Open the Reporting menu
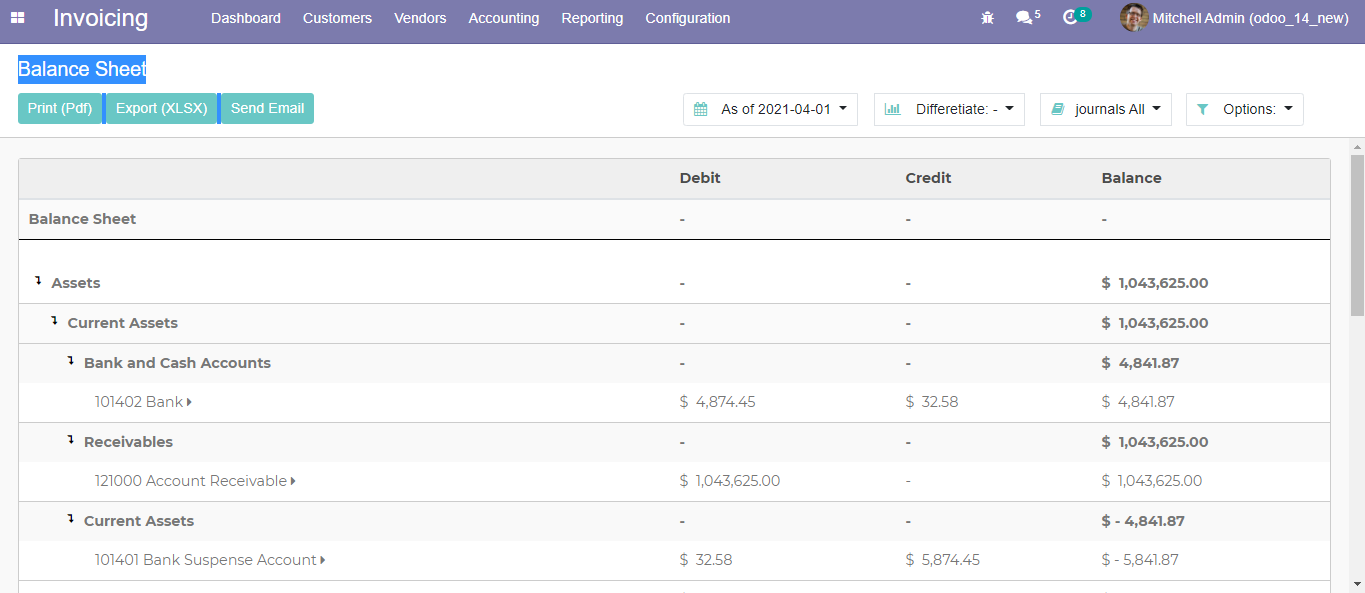Screen dimensions: 1365x593 click(592, 18)
